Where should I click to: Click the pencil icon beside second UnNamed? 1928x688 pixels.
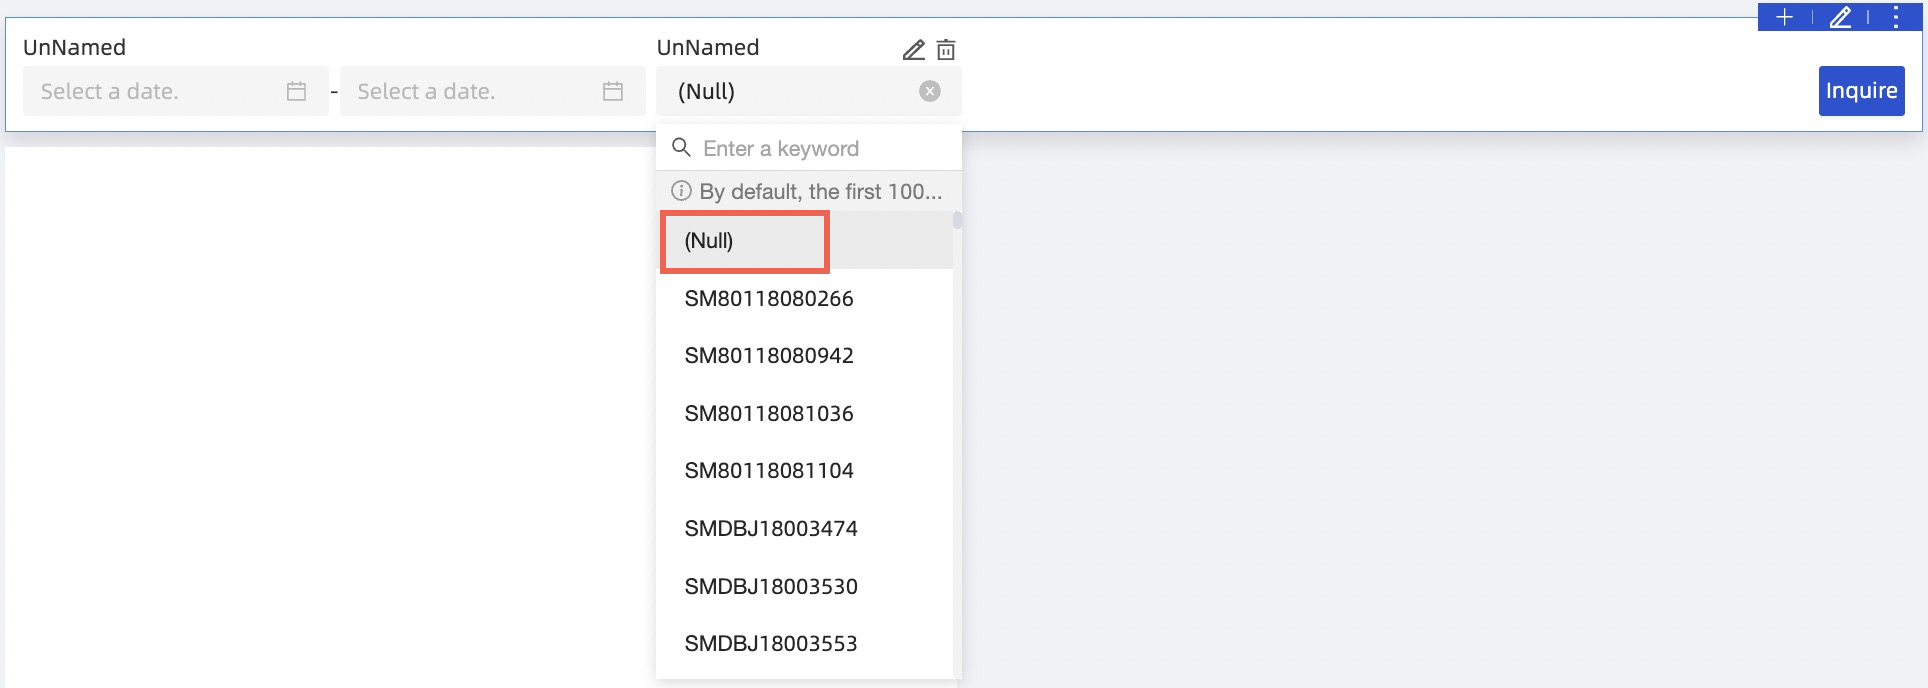(x=913, y=49)
